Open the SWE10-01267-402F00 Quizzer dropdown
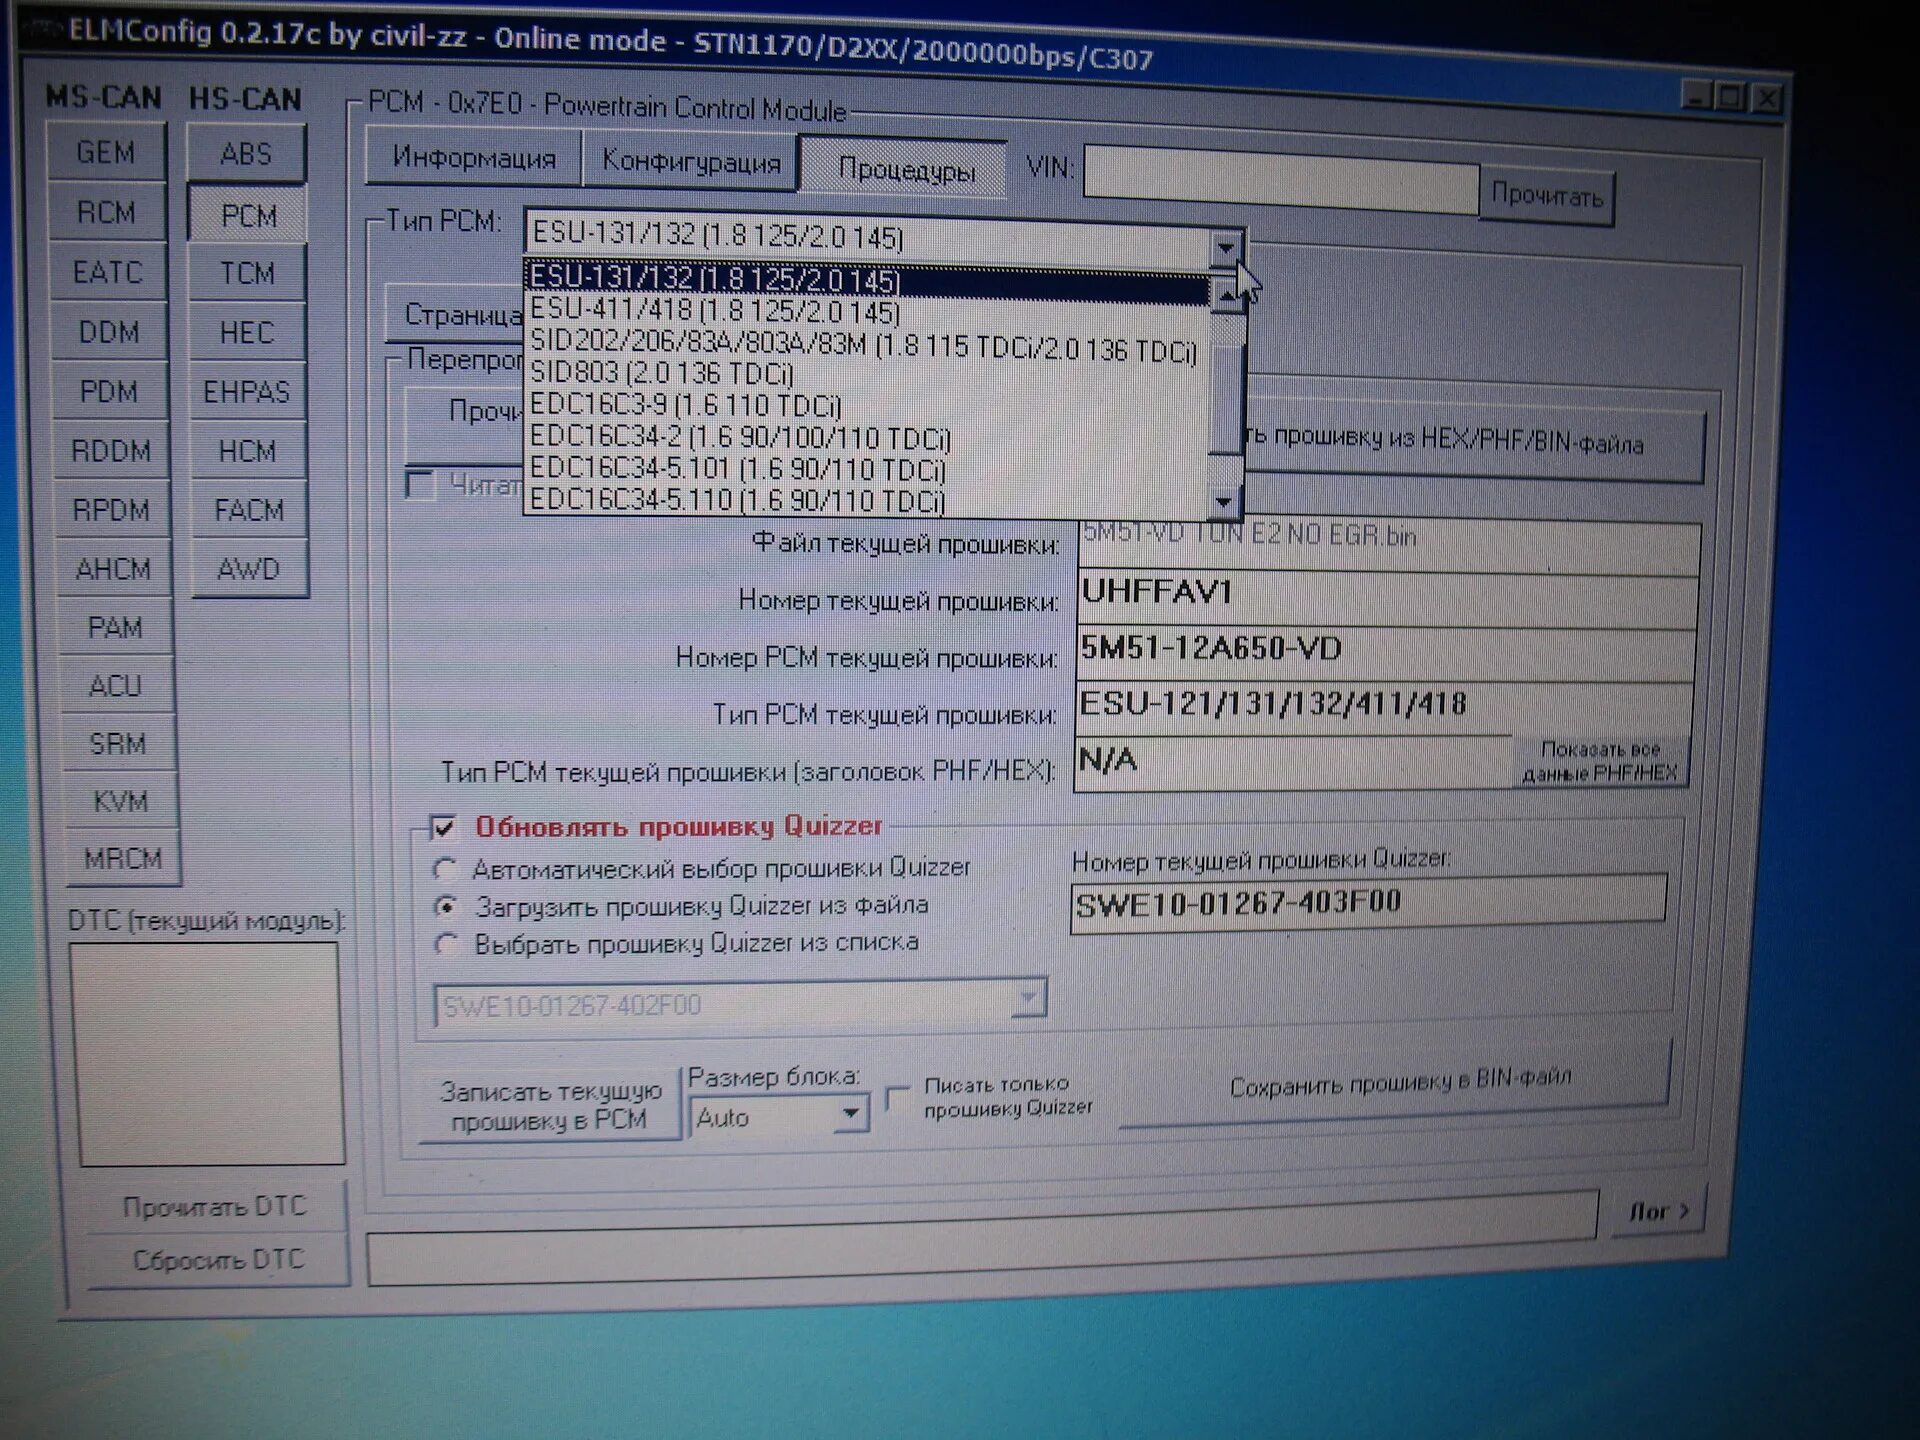The width and height of the screenshot is (1920, 1440). [x=1029, y=998]
